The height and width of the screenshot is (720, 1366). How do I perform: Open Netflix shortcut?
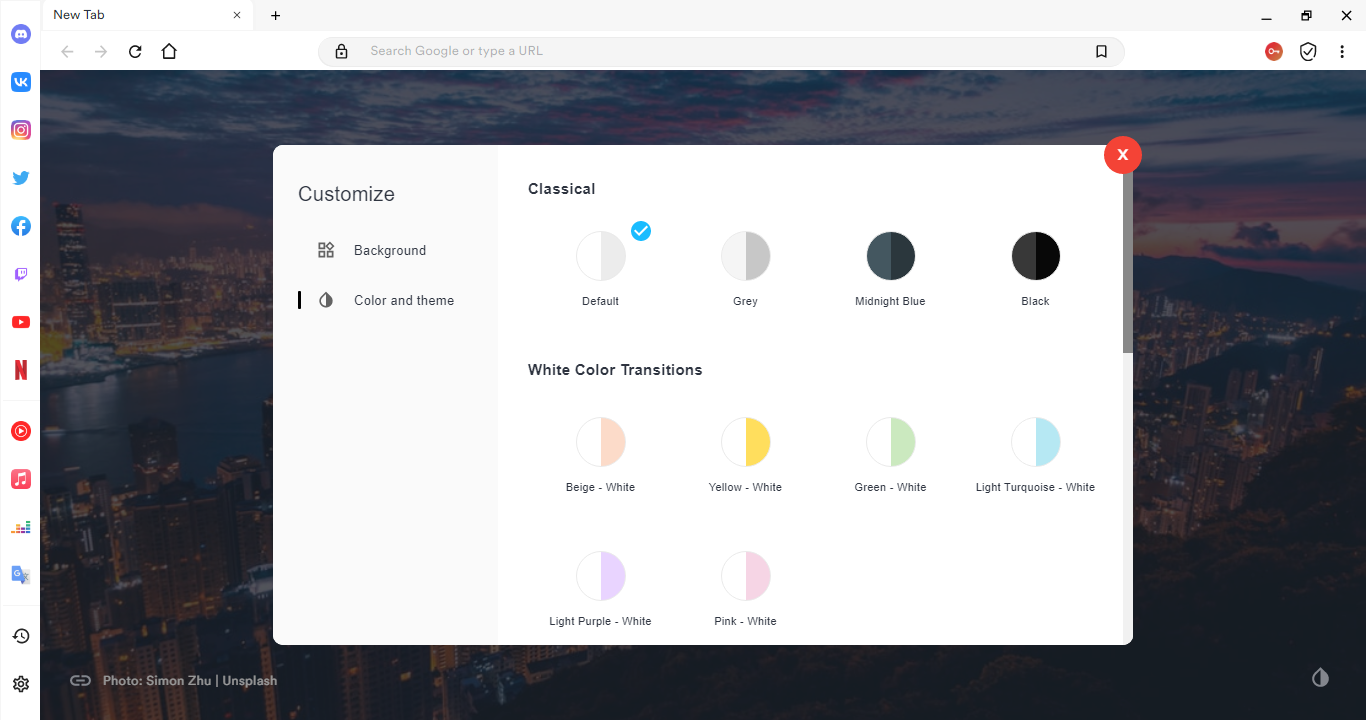(20, 369)
